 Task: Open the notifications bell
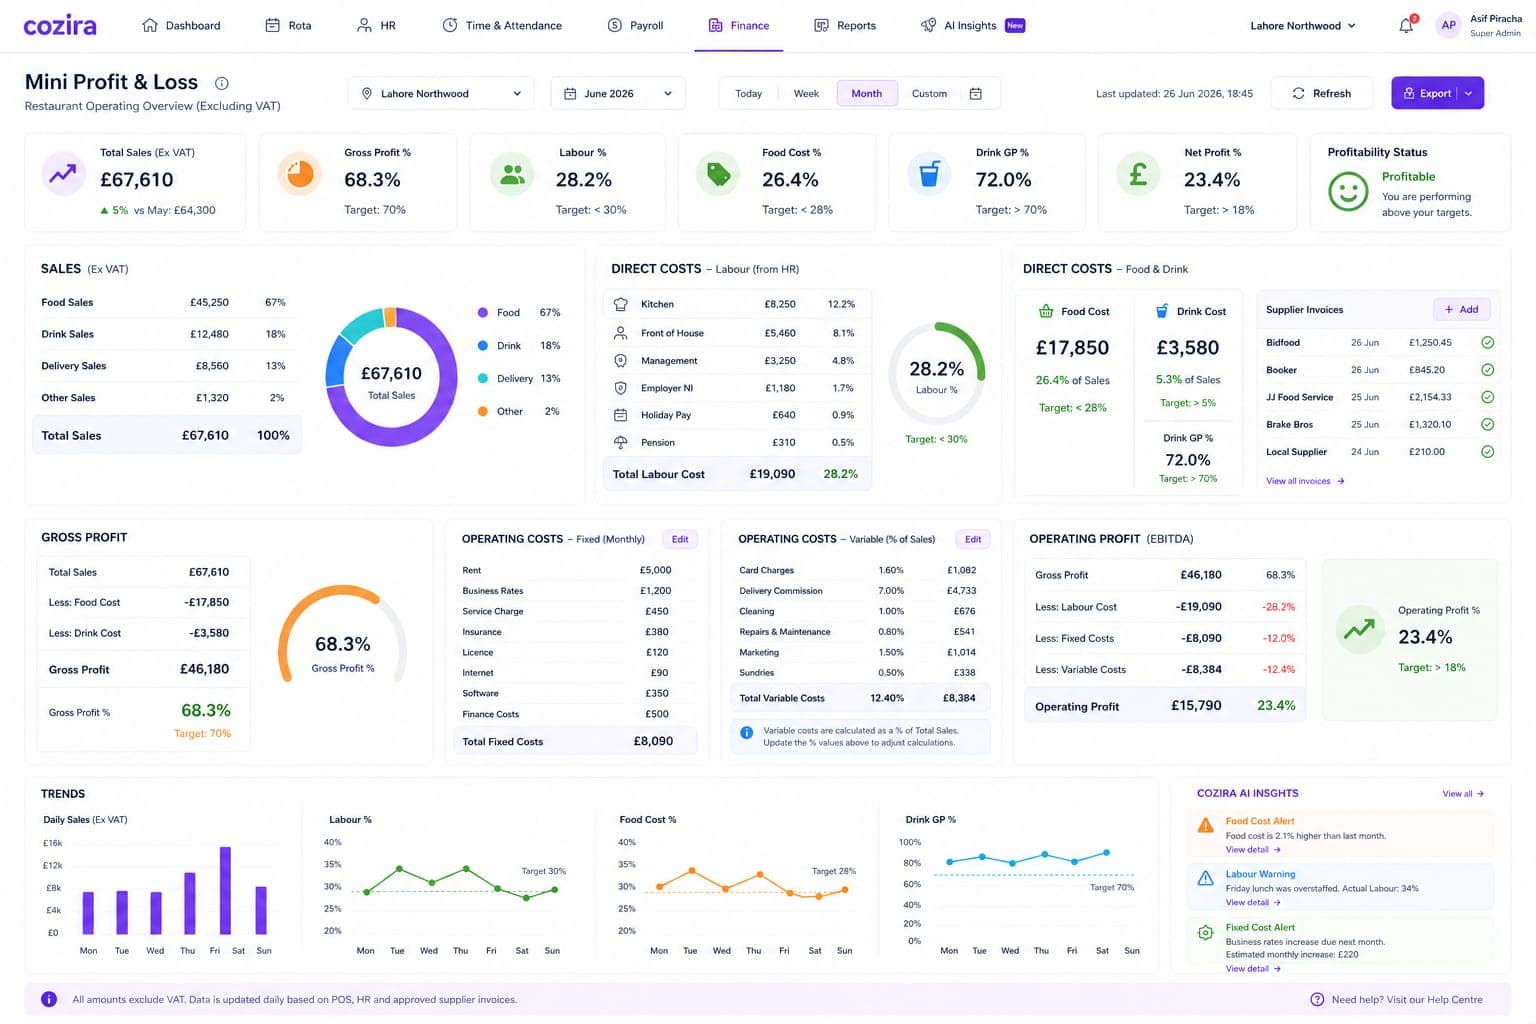[x=1406, y=25]
